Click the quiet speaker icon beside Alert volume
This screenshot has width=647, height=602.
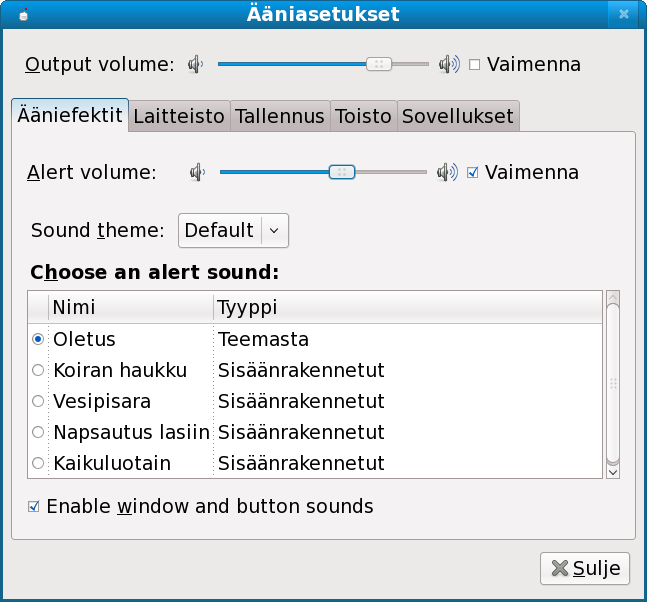tap(197, 172)
